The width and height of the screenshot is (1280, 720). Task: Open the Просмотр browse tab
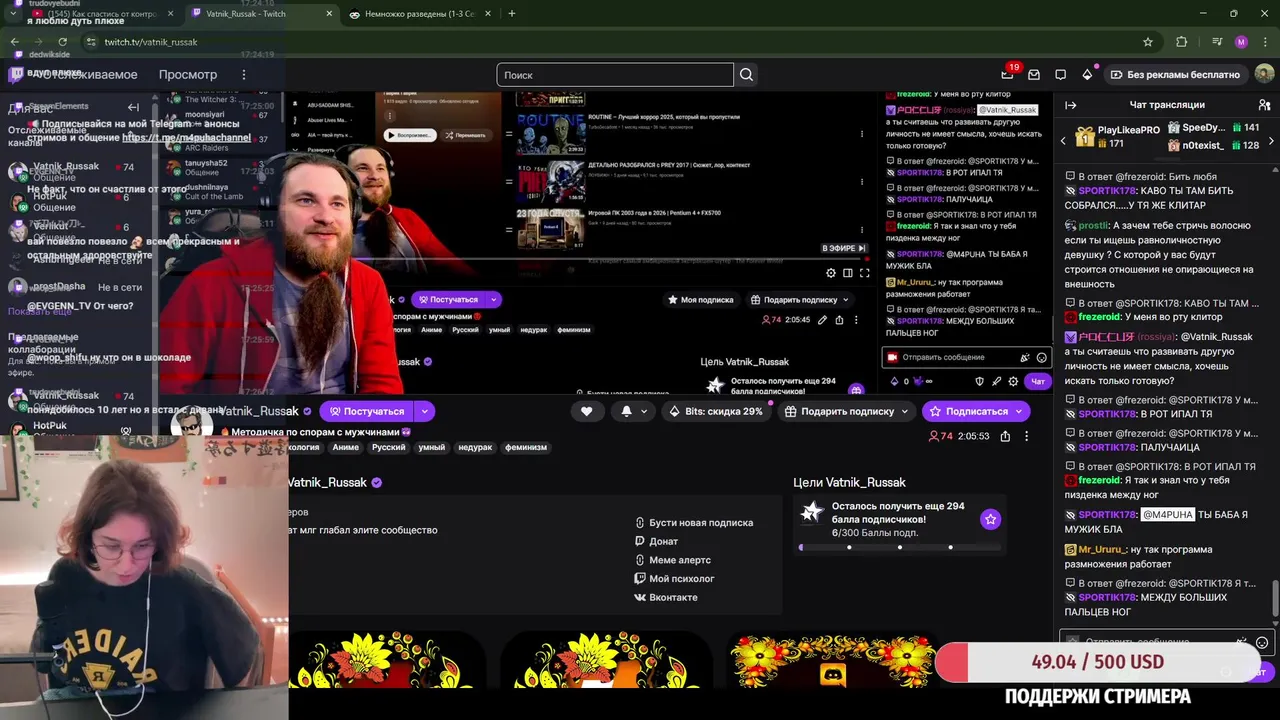click(187, 75)
